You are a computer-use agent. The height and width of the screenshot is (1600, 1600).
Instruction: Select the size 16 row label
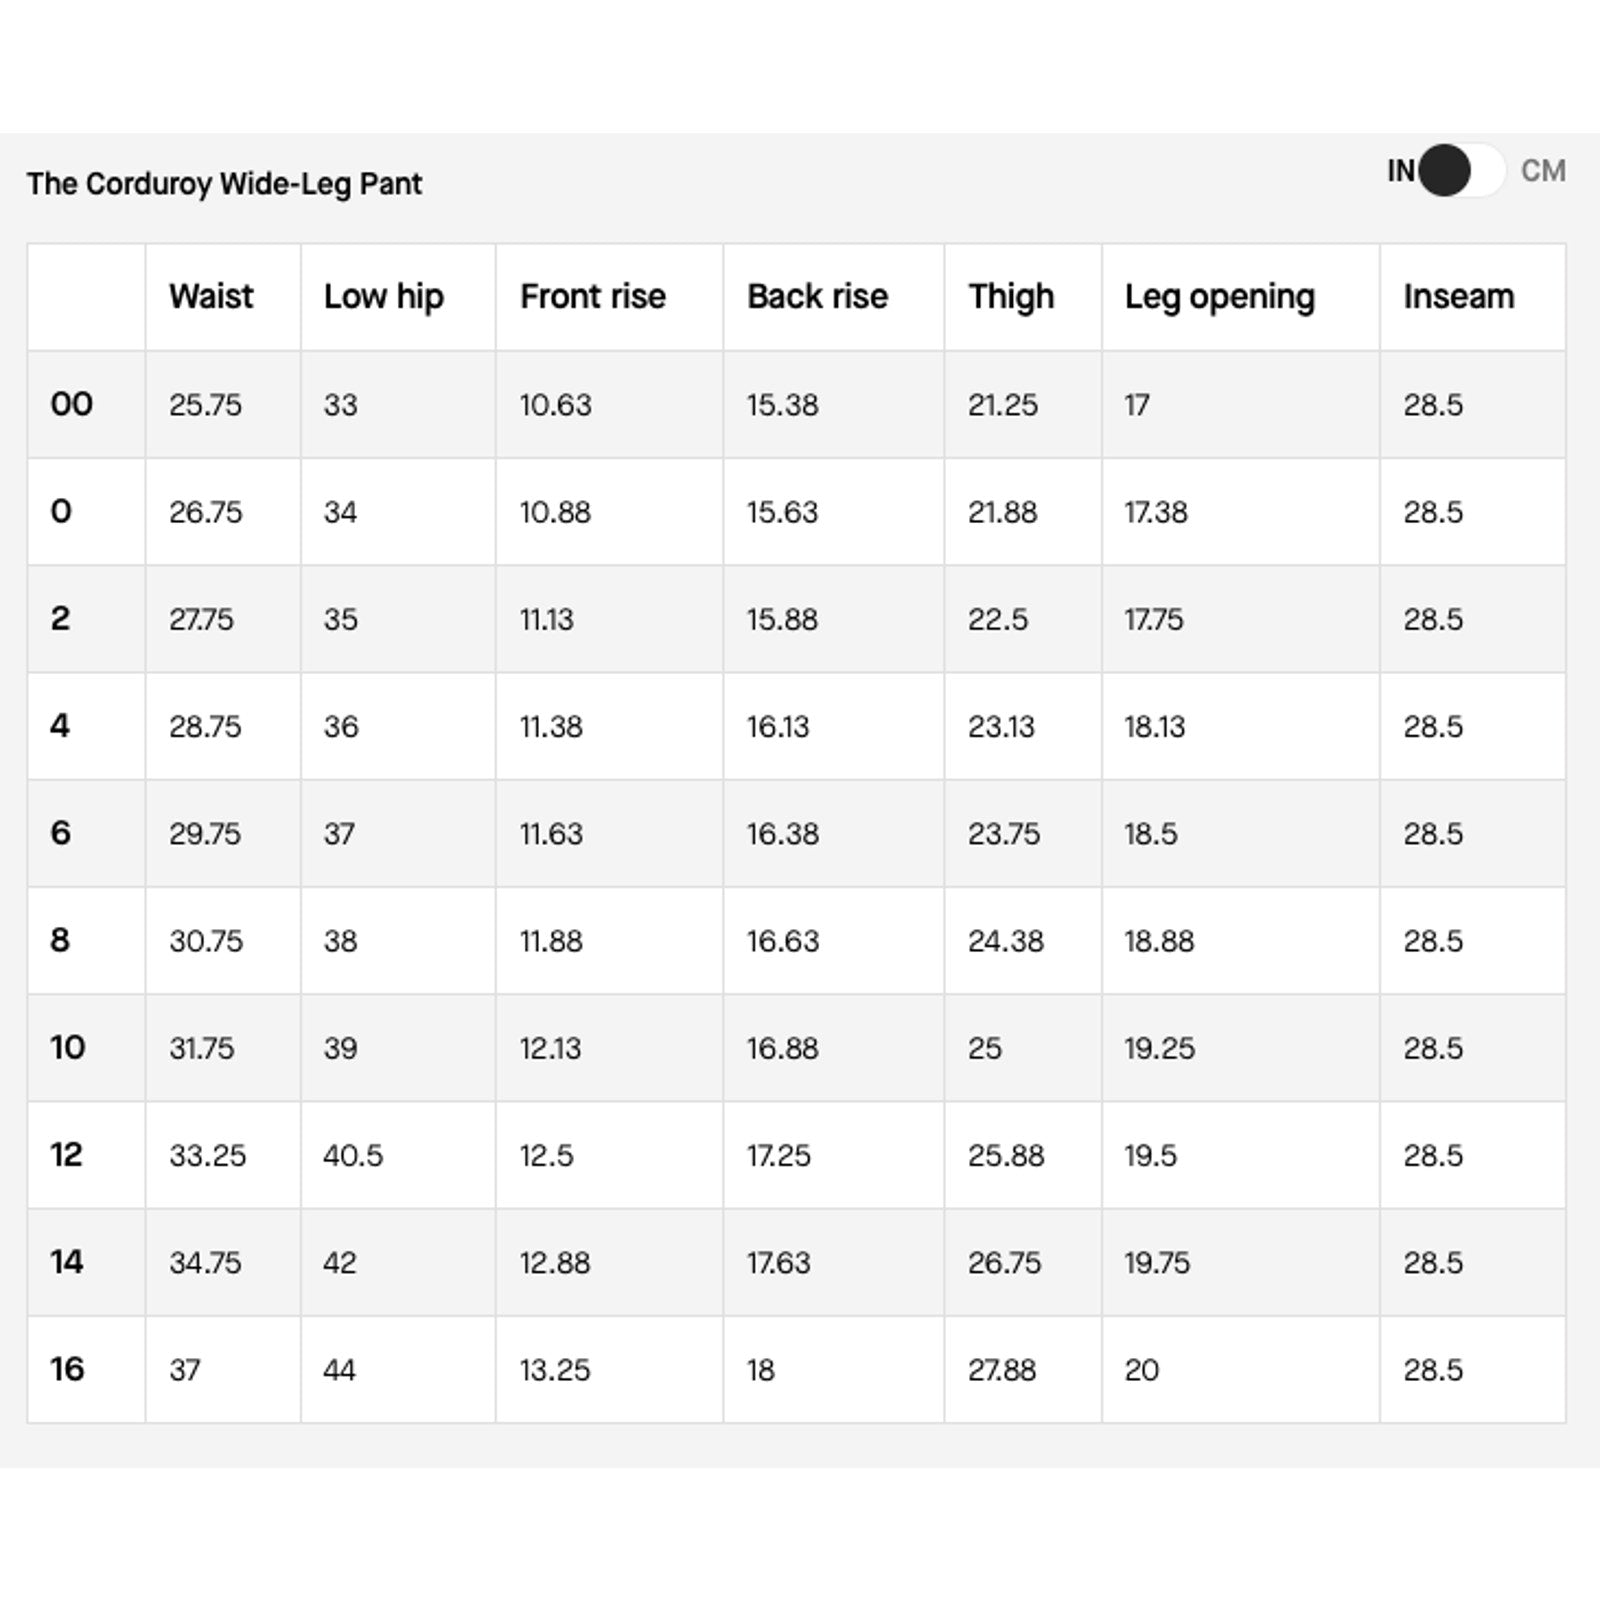[x=67, y=1369]
